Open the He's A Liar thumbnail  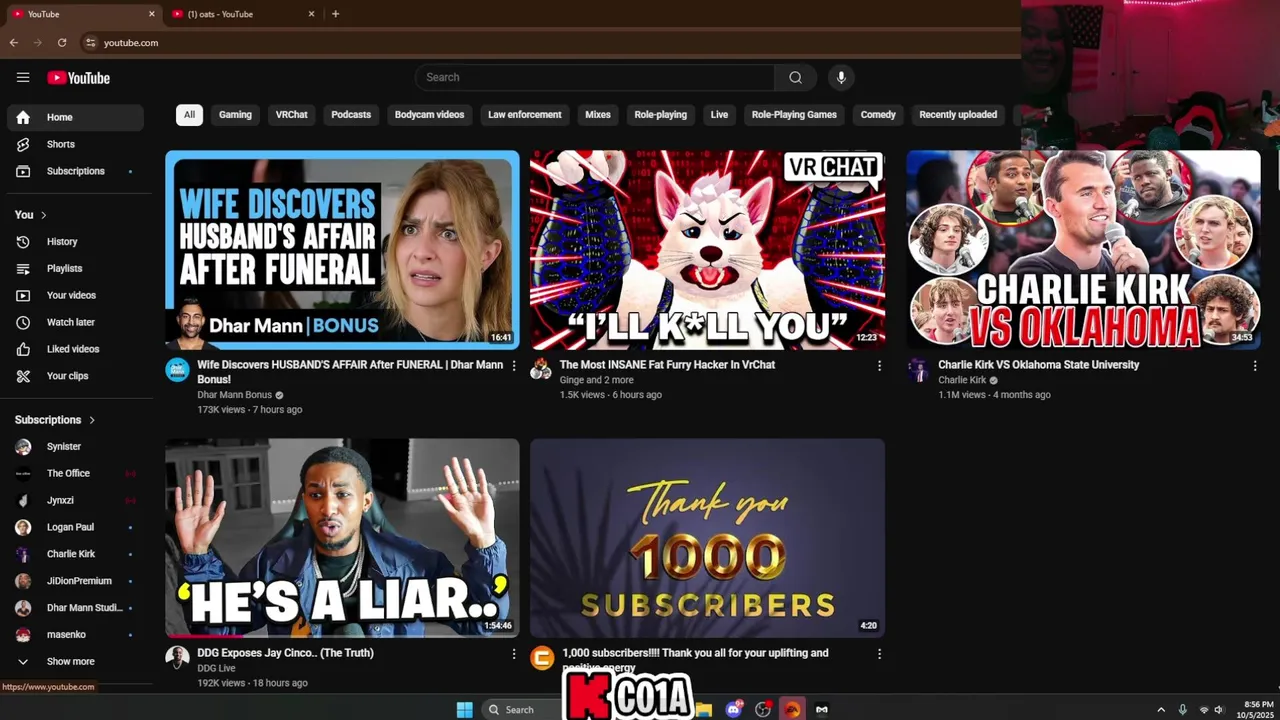pos(342,537)
